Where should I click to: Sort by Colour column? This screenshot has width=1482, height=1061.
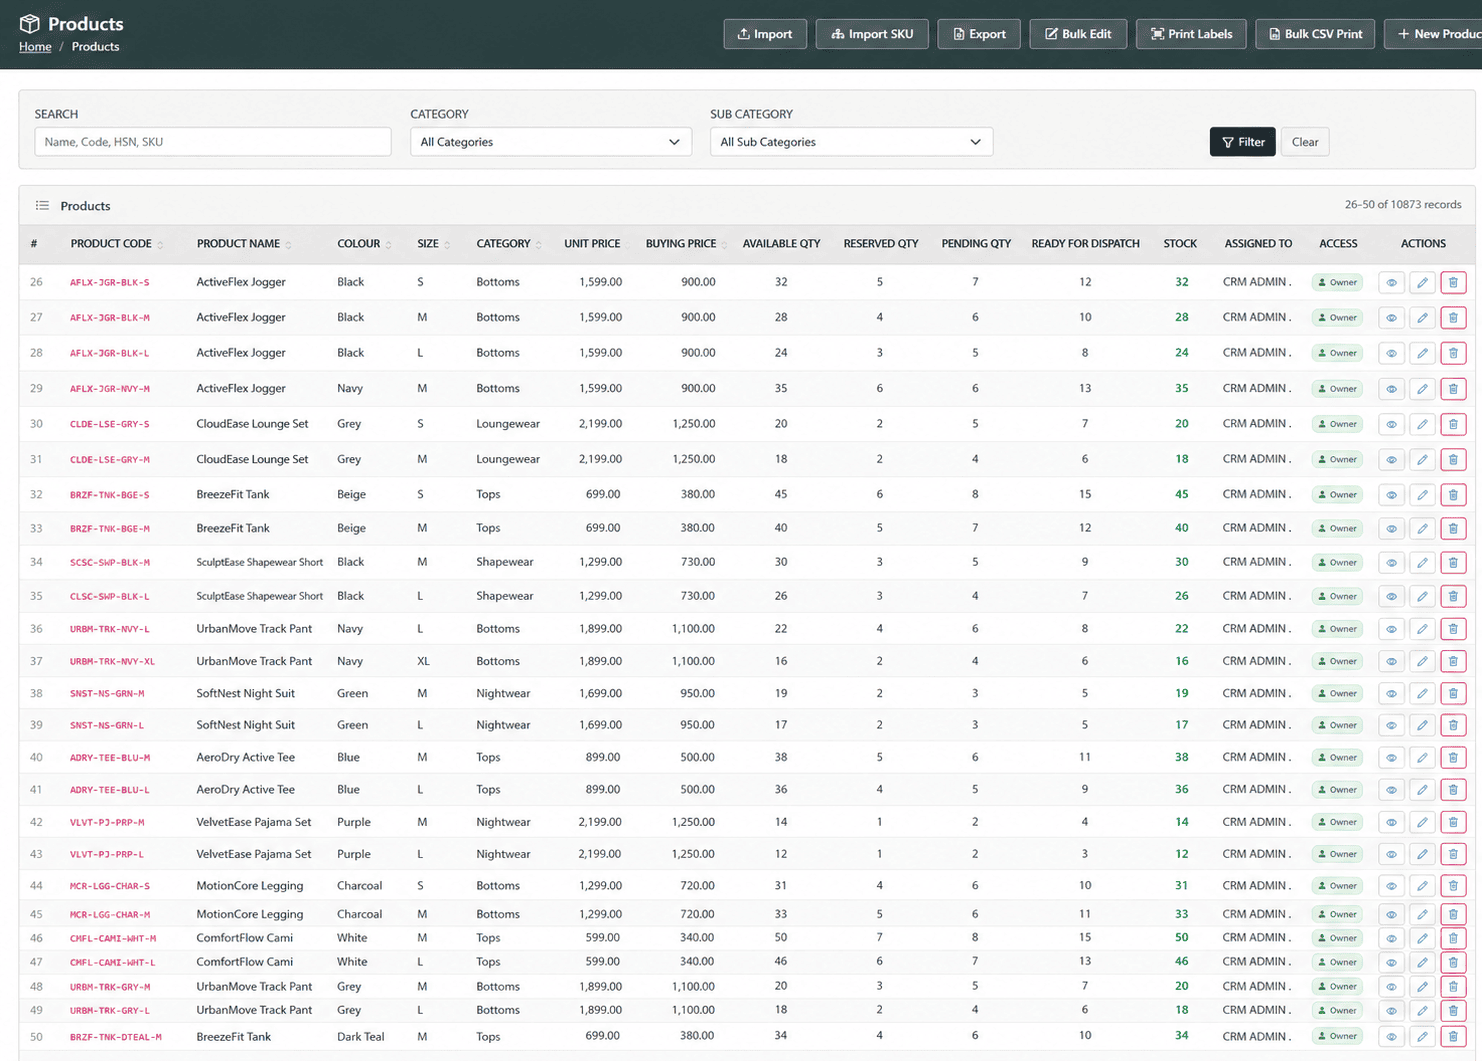click(364, 244)
